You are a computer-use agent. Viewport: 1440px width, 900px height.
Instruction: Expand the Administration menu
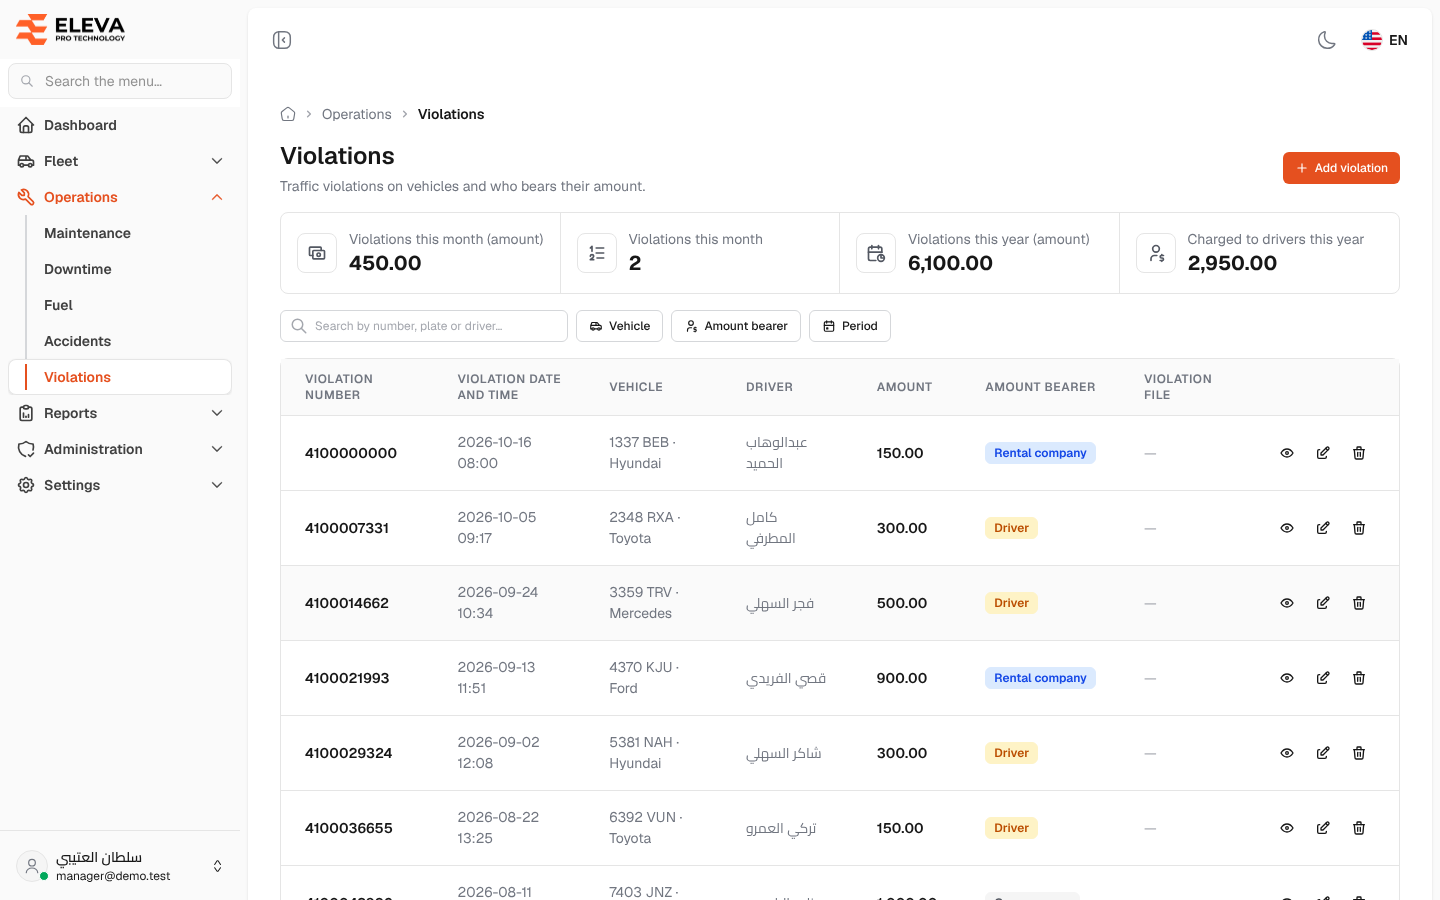pos(120,449)
